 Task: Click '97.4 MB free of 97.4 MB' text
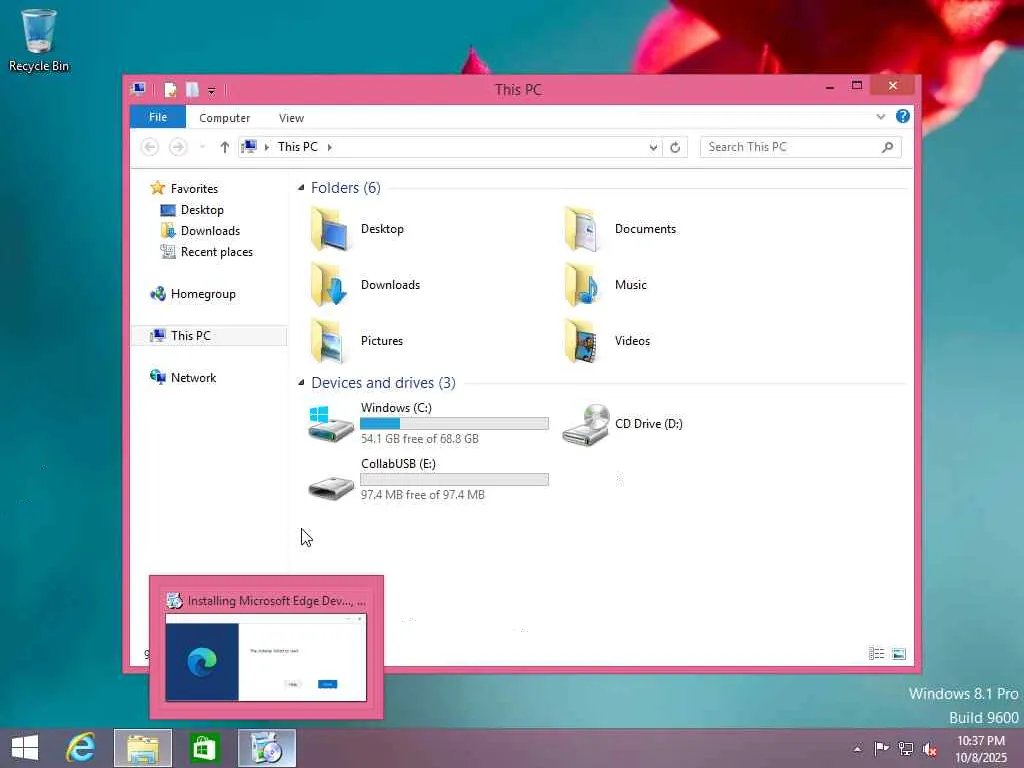423,495
